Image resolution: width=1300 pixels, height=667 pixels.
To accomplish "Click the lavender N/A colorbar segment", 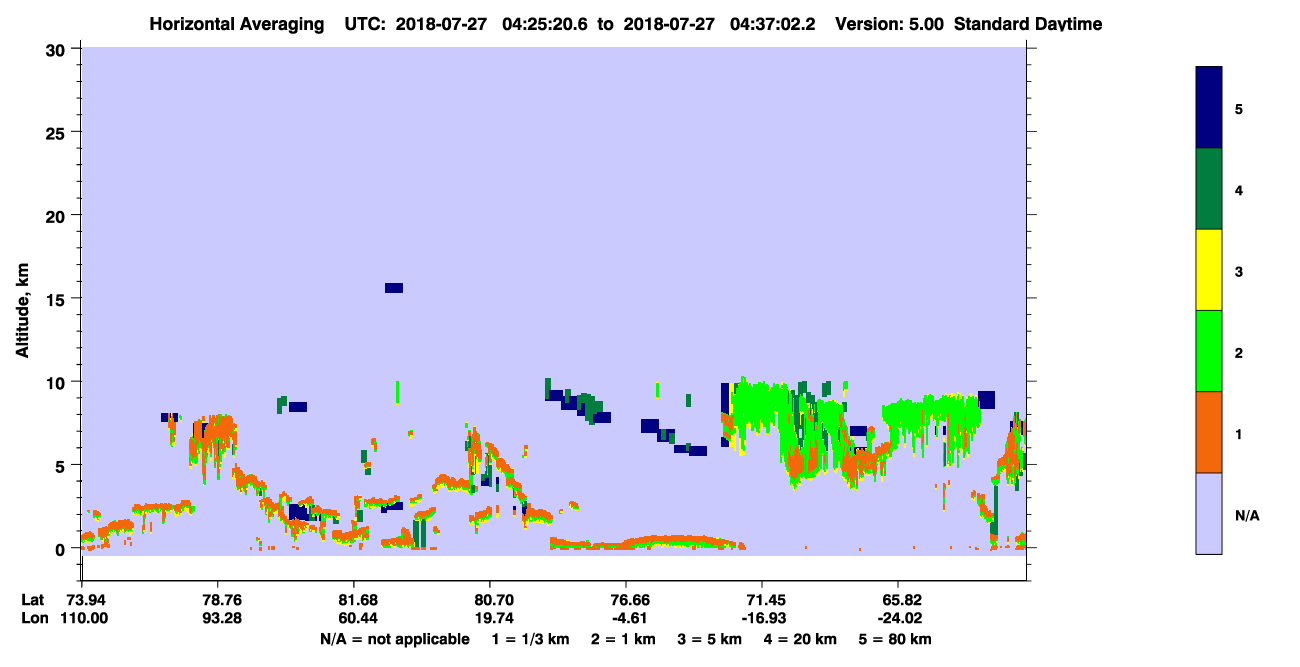I will pos(1209,513).
